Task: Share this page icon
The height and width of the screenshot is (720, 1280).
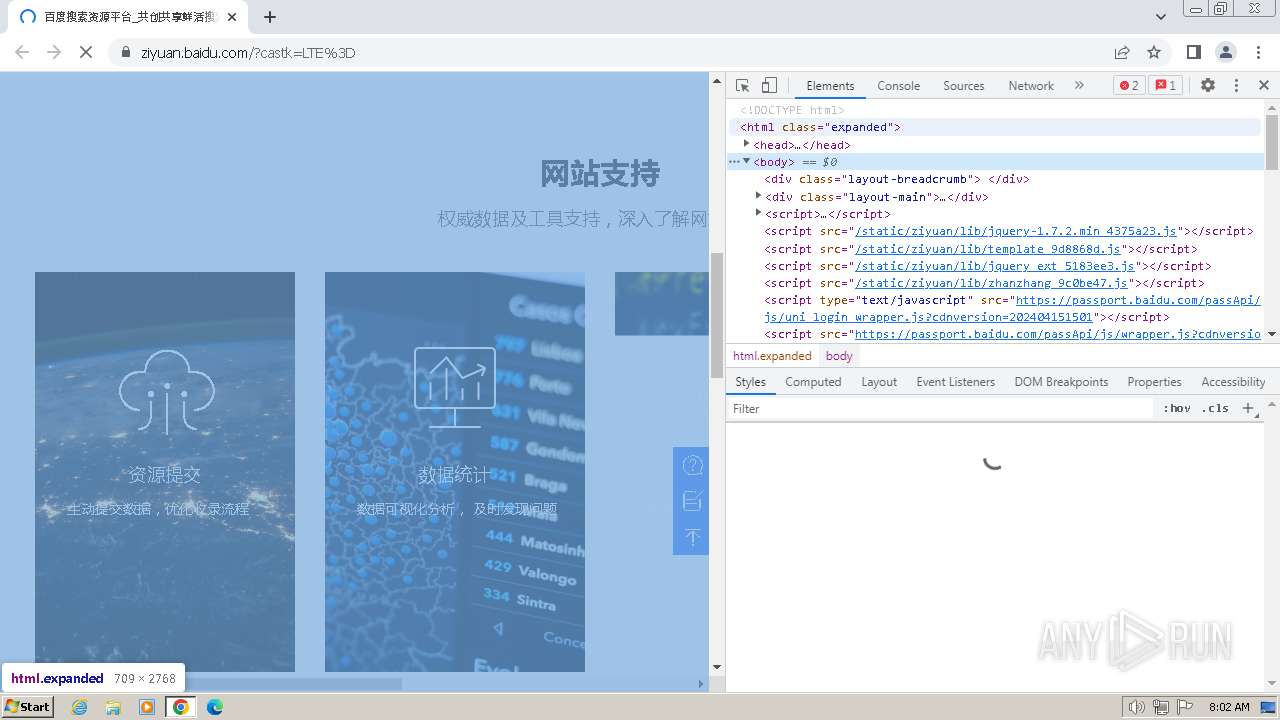Action: 1122,52
